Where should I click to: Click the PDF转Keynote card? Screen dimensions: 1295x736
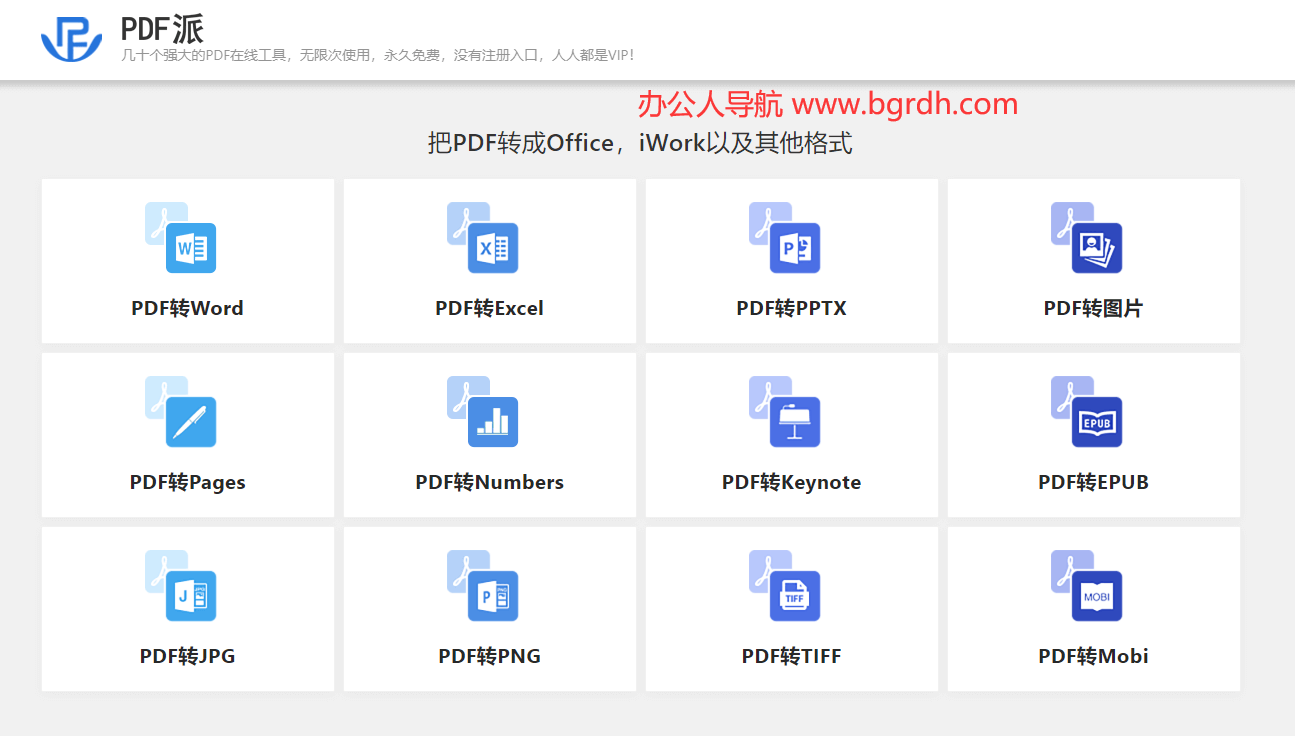[x=791, y=434]
